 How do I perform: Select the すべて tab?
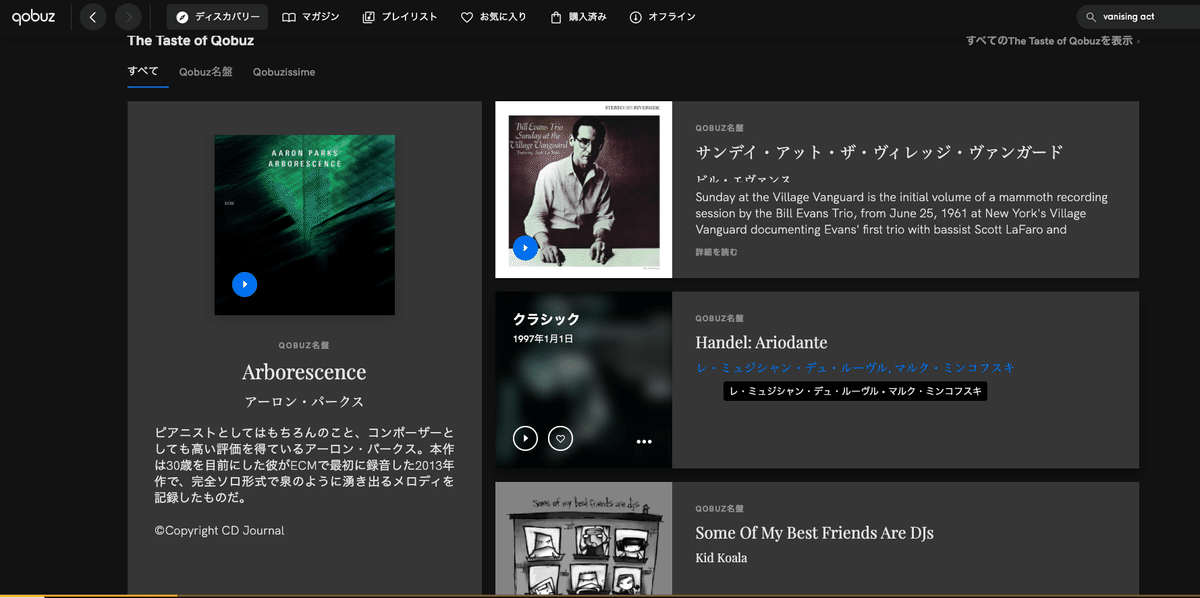143,72
